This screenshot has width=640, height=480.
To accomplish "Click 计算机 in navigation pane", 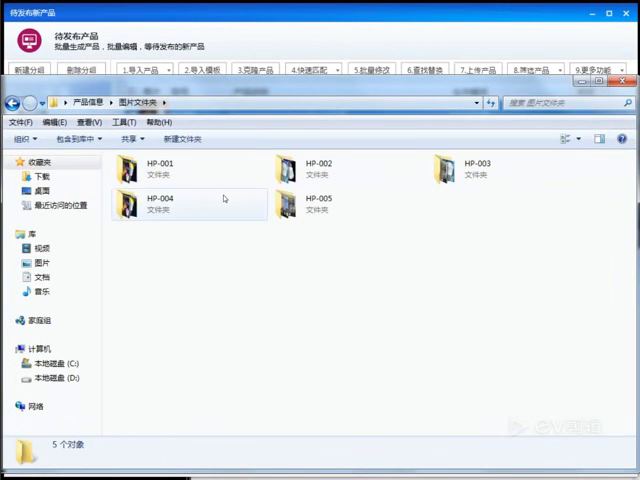I will (40, 349).
